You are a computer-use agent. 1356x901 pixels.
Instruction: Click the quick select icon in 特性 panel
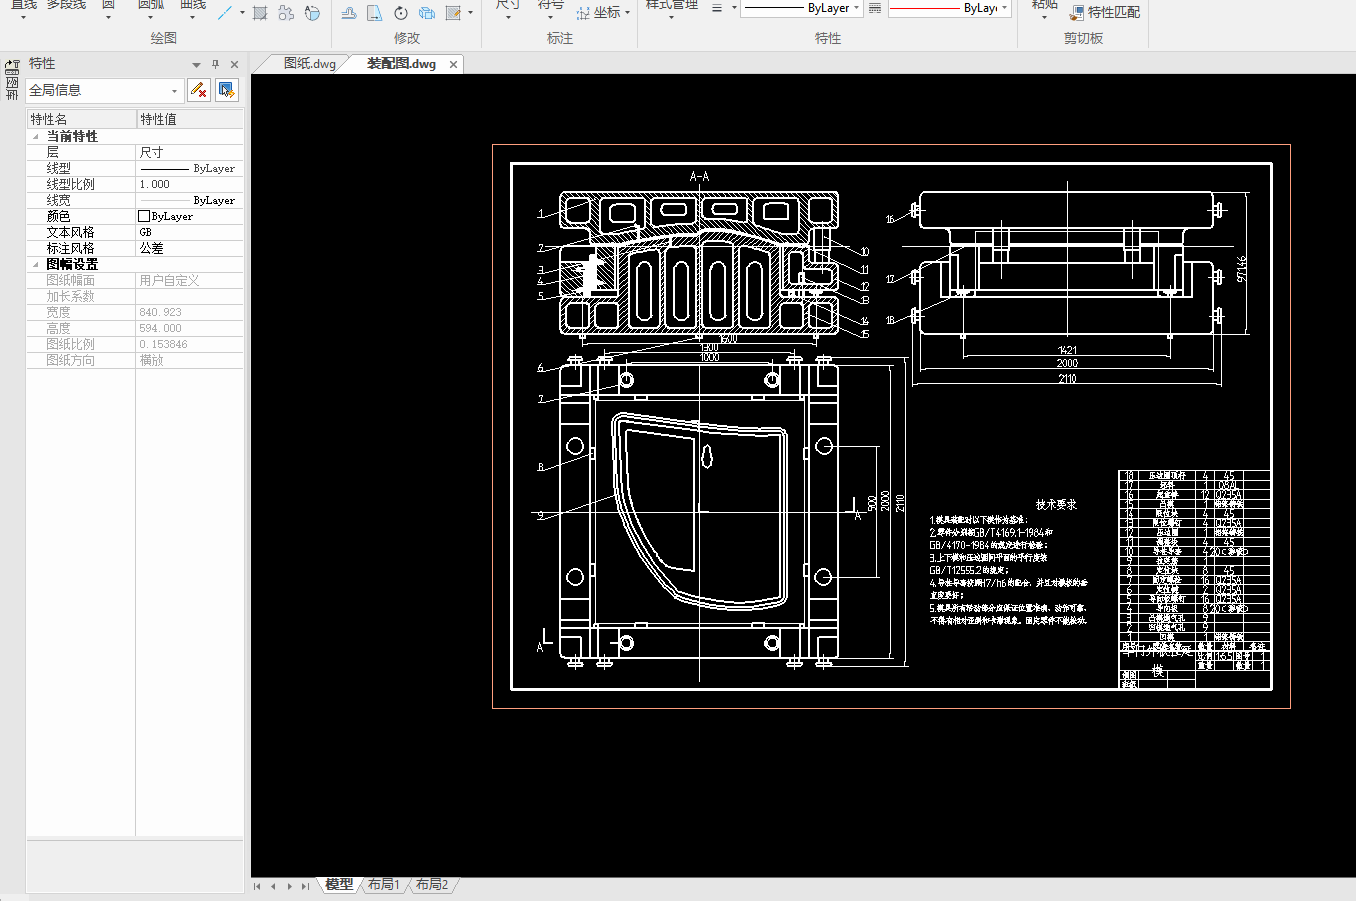tap(227, 90)
